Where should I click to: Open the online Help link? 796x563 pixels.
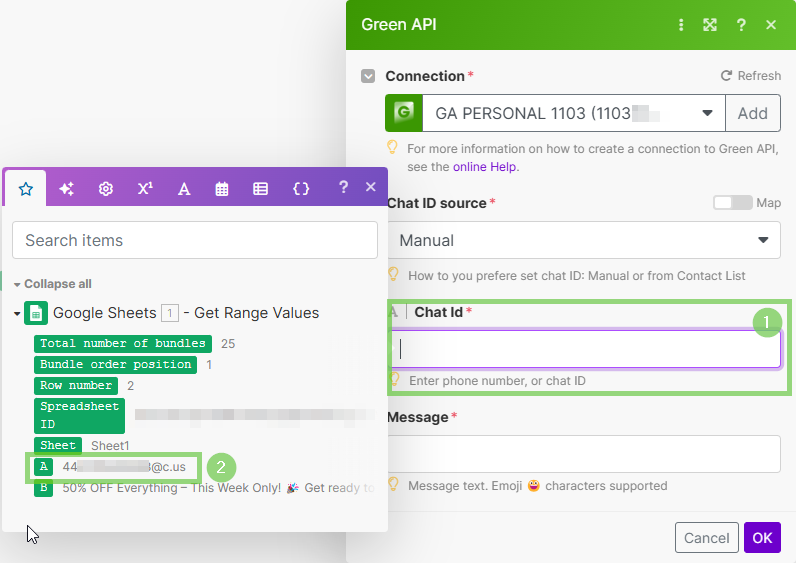pyautogui.click(x=485, y=167)
